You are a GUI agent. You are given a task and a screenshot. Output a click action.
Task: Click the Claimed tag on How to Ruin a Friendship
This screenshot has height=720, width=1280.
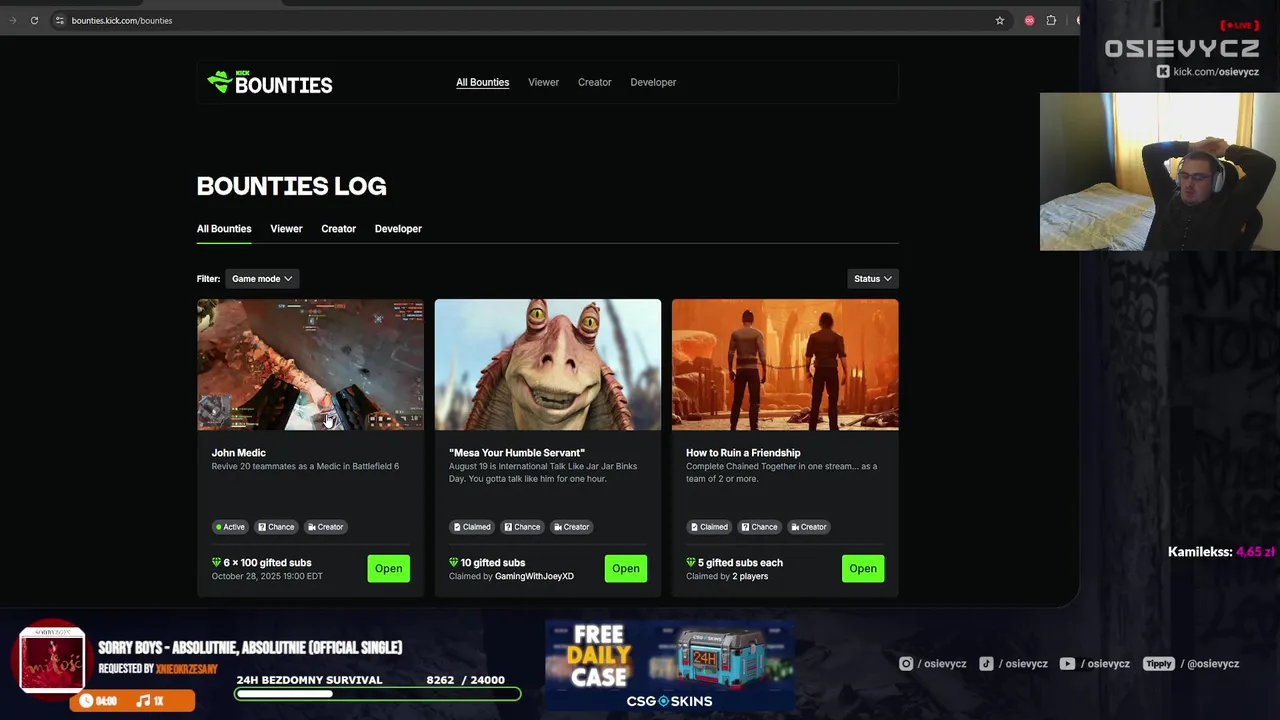[709, 527]
